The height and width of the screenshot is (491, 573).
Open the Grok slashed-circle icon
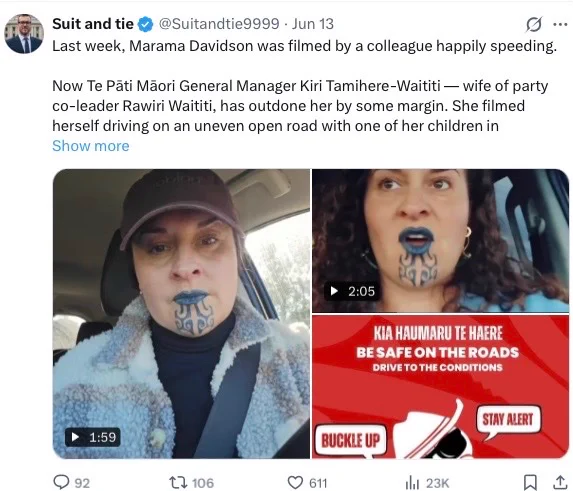point(534,24)
